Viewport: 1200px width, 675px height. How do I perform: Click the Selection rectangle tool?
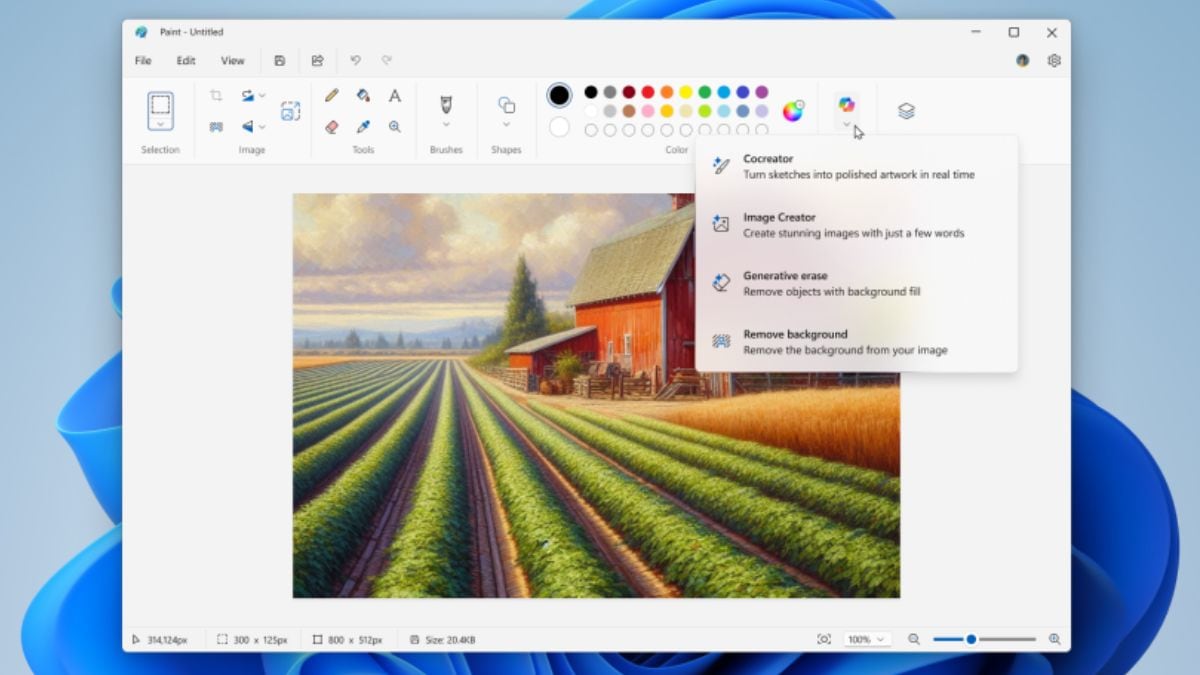[160, 105]
